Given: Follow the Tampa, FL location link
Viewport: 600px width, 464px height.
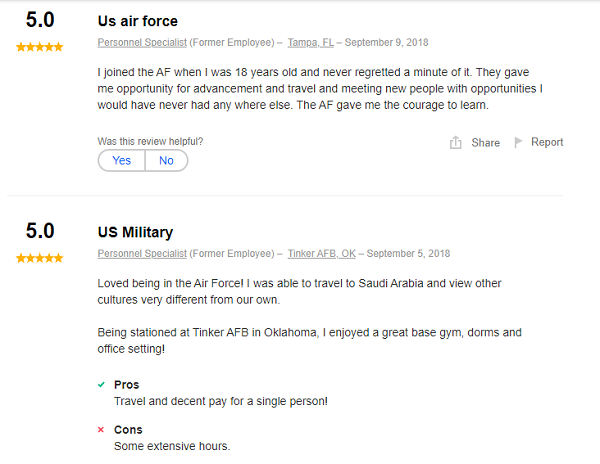Looking at the screenshot, I should point(309,43).
